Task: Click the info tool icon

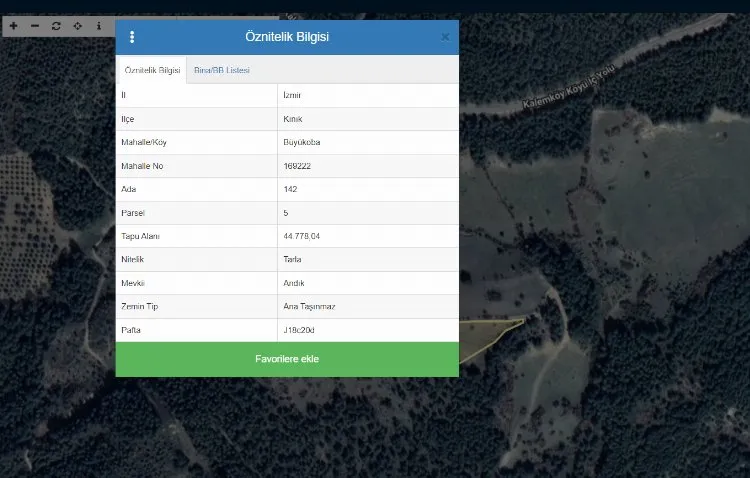Action: point(98,25)
